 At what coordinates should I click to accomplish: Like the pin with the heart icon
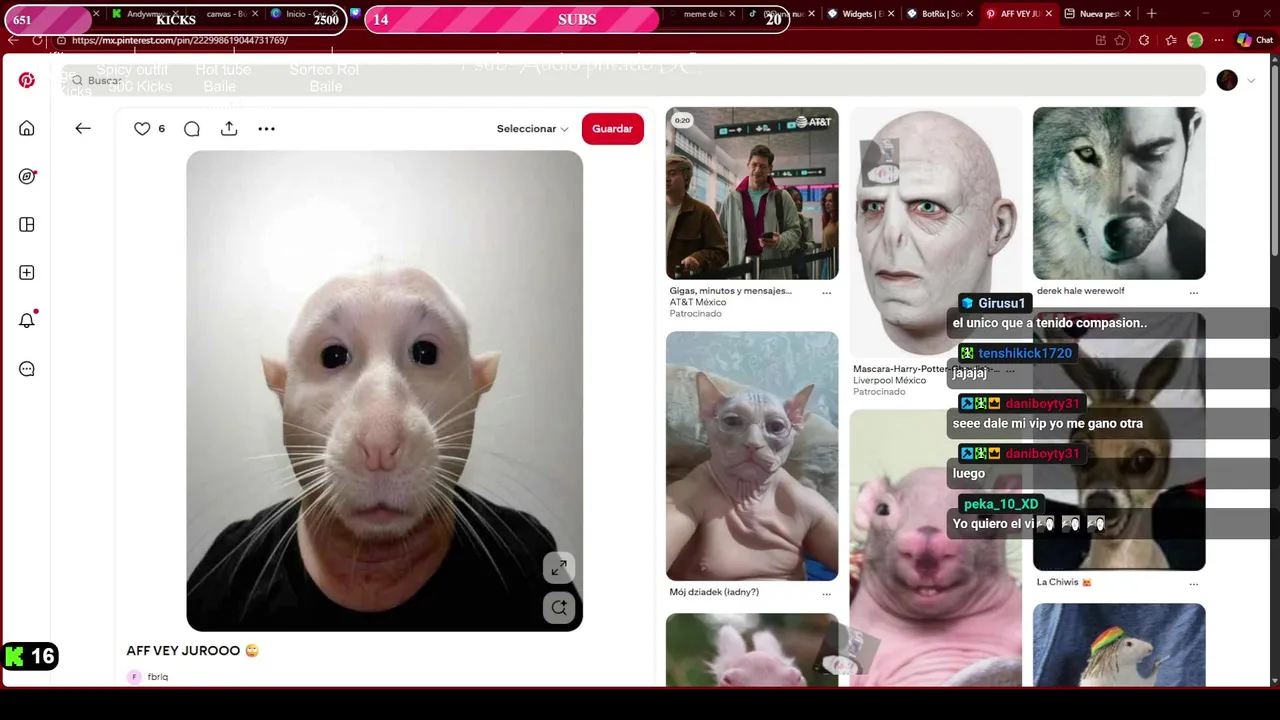tap(142, 128)
